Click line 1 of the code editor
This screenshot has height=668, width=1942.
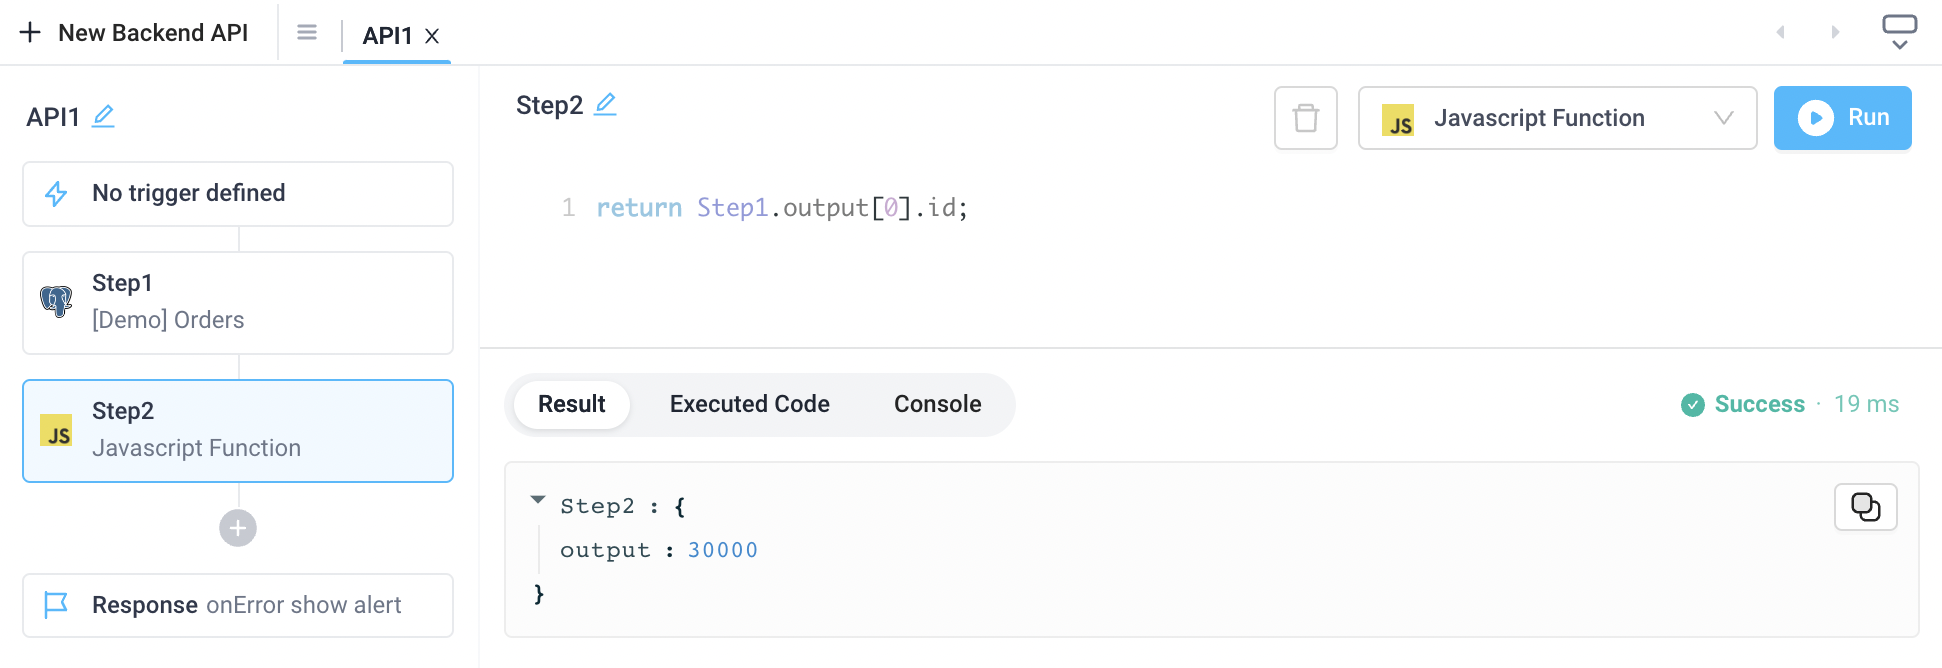coord(780,207)
